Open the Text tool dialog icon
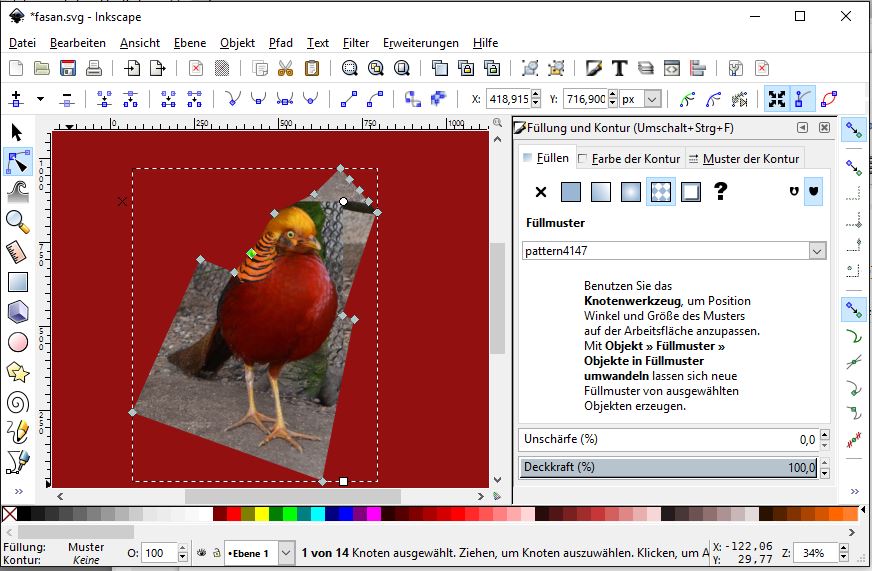Image resolution: width=872 pixels, height=571 pixels. [619, 68]
